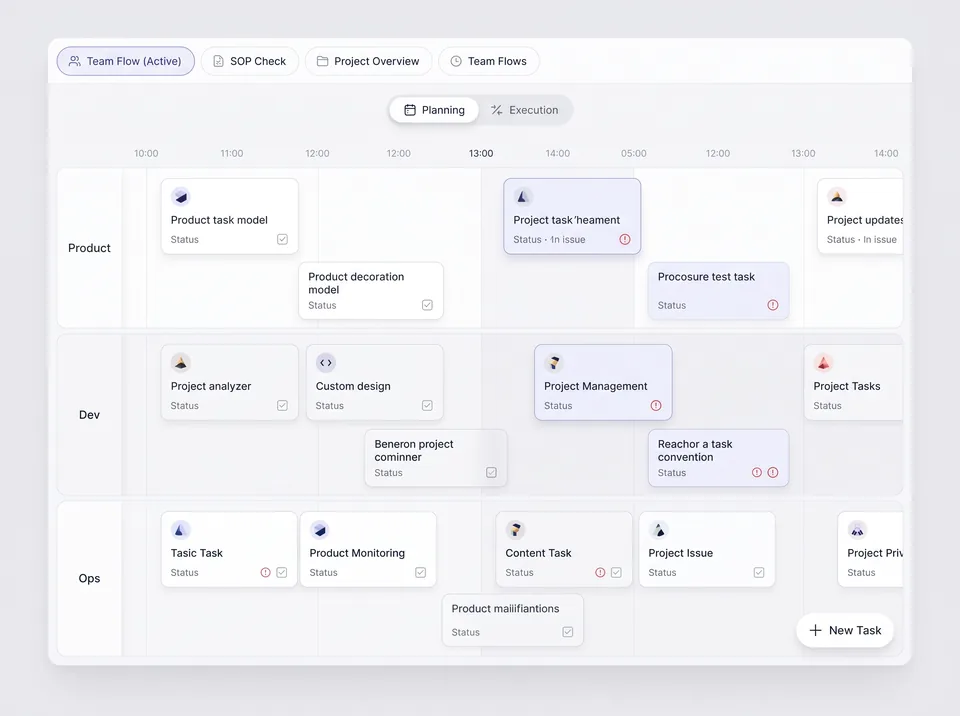The image size is (960, 716).
Task: Select the Planning view
Action: (434, 110)
